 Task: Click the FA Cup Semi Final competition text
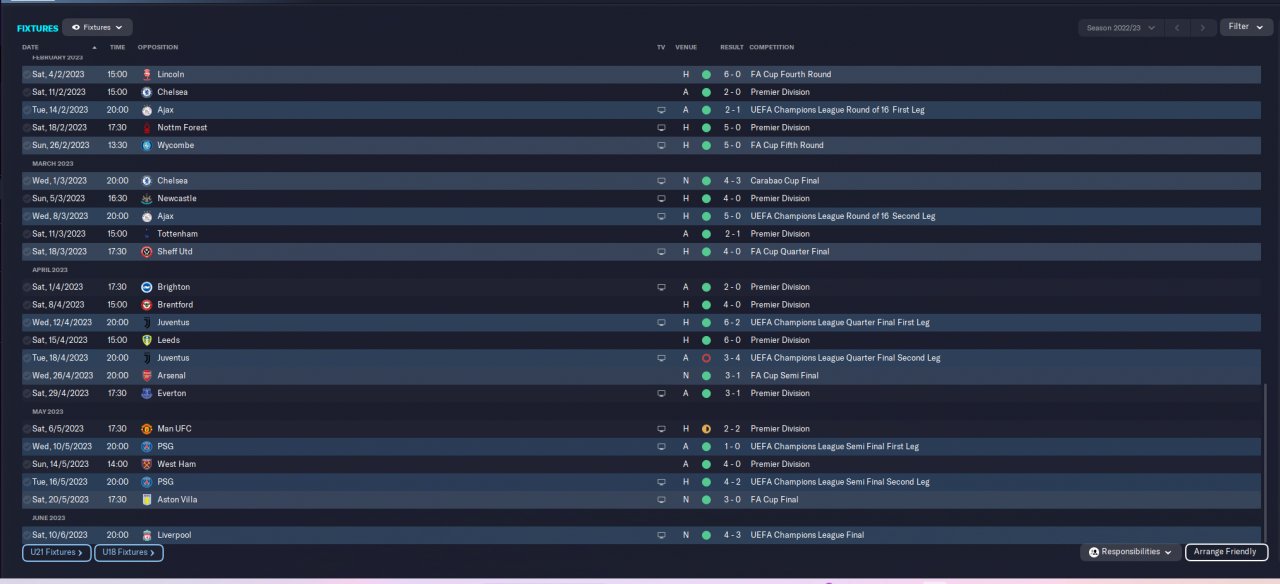tap(784, 376)
